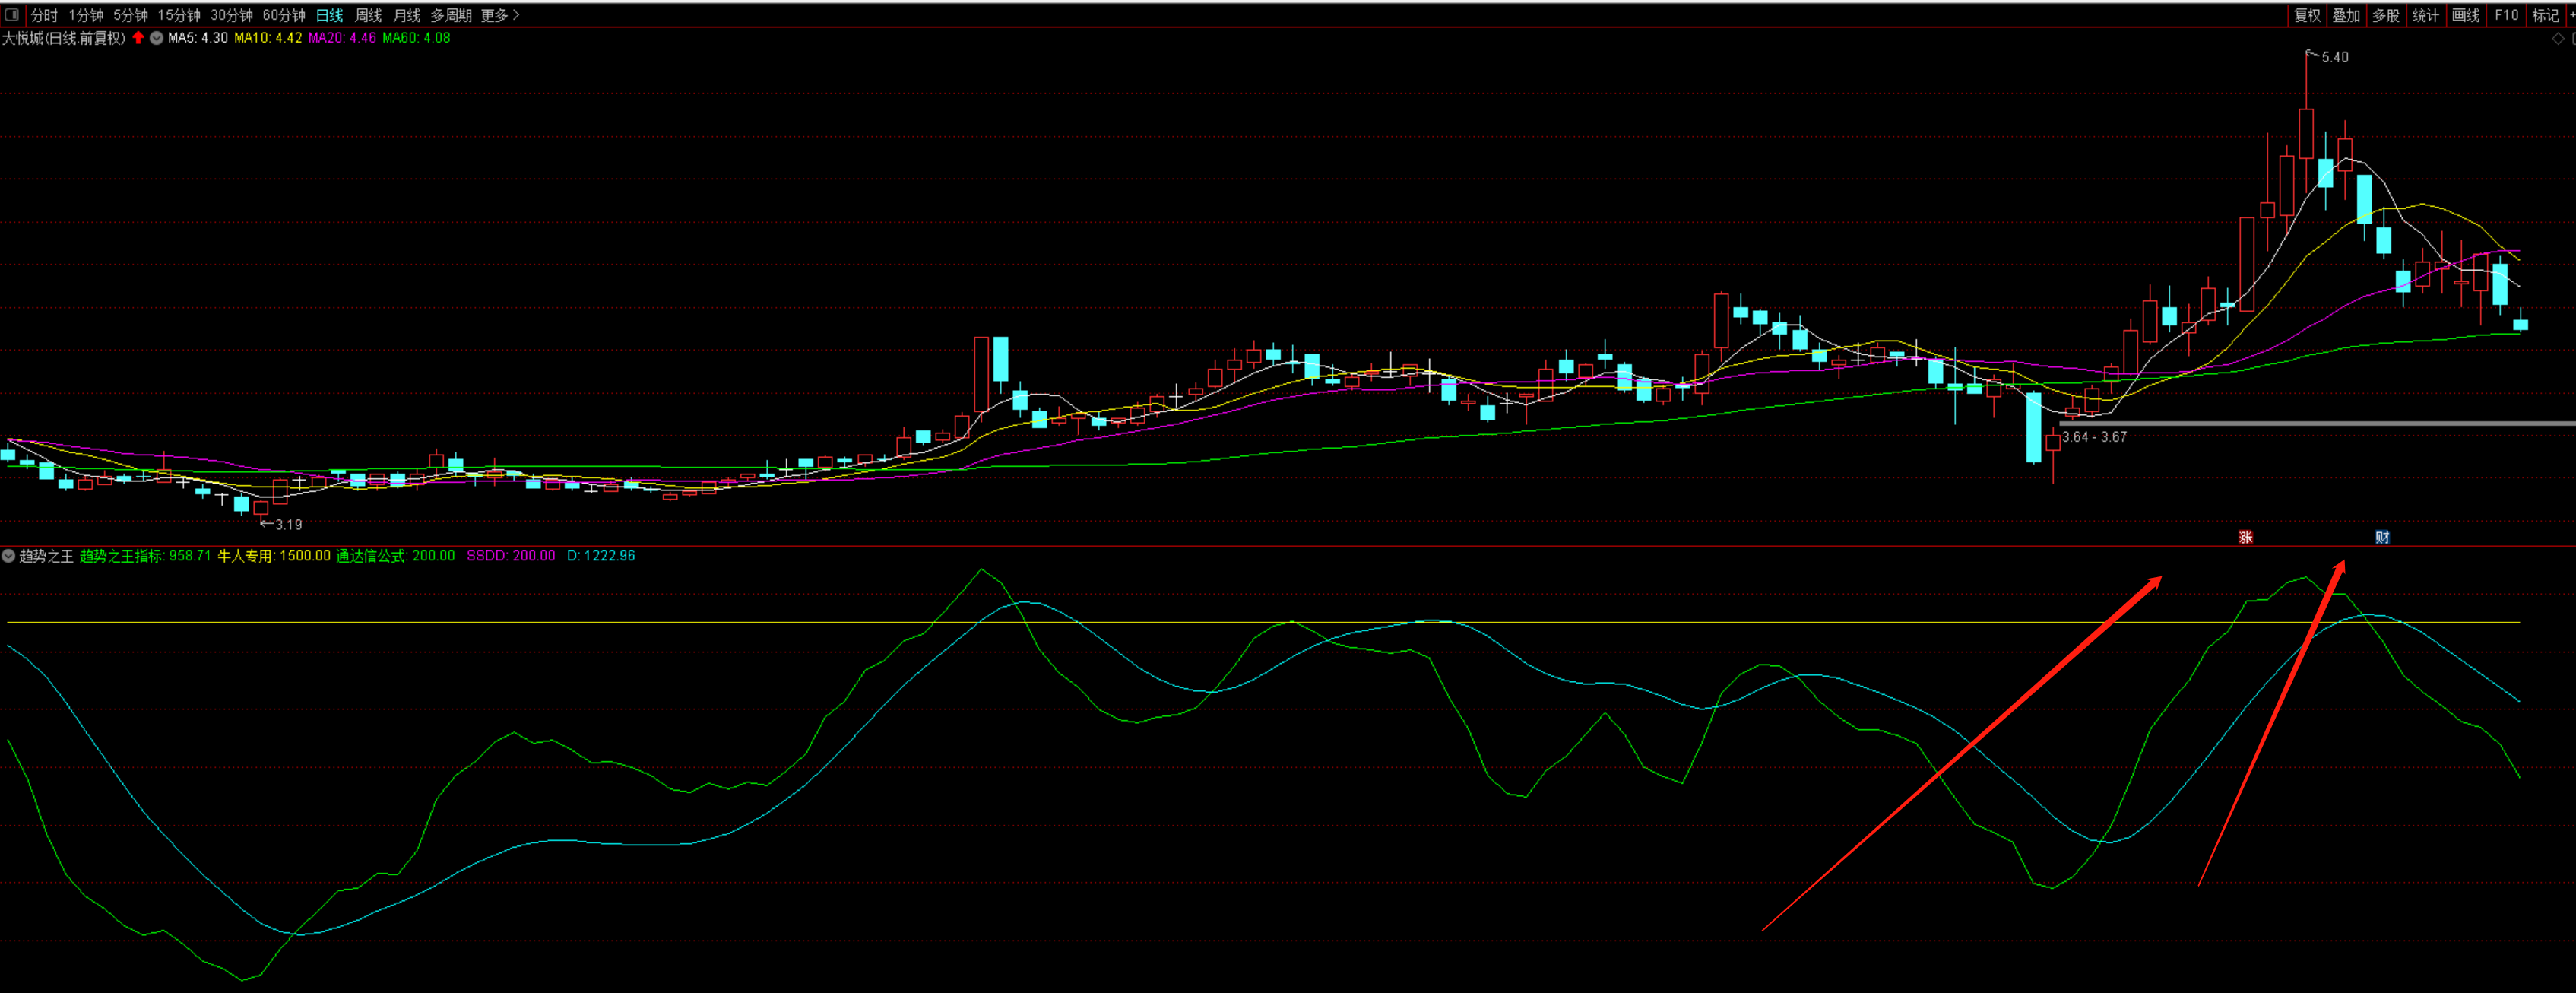Screen dimensions: 2576x993
Task: Click the MA60: 4.08 label
Action: [x=416, y=38]
